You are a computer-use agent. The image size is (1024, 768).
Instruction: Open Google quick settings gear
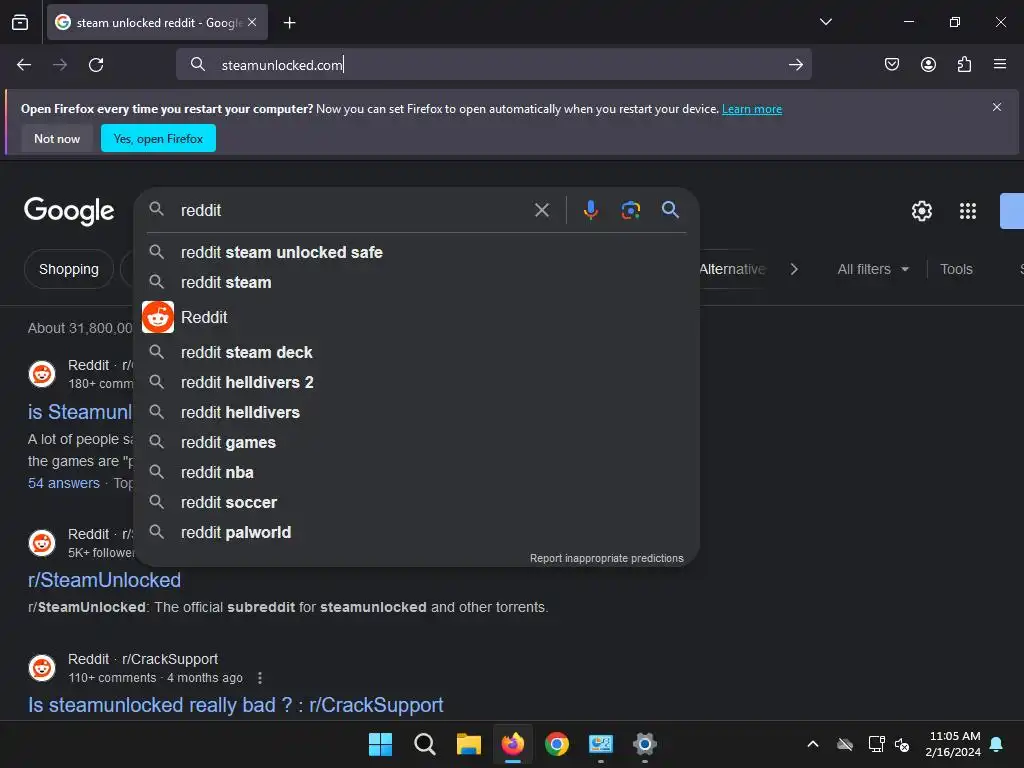[921, 211]
